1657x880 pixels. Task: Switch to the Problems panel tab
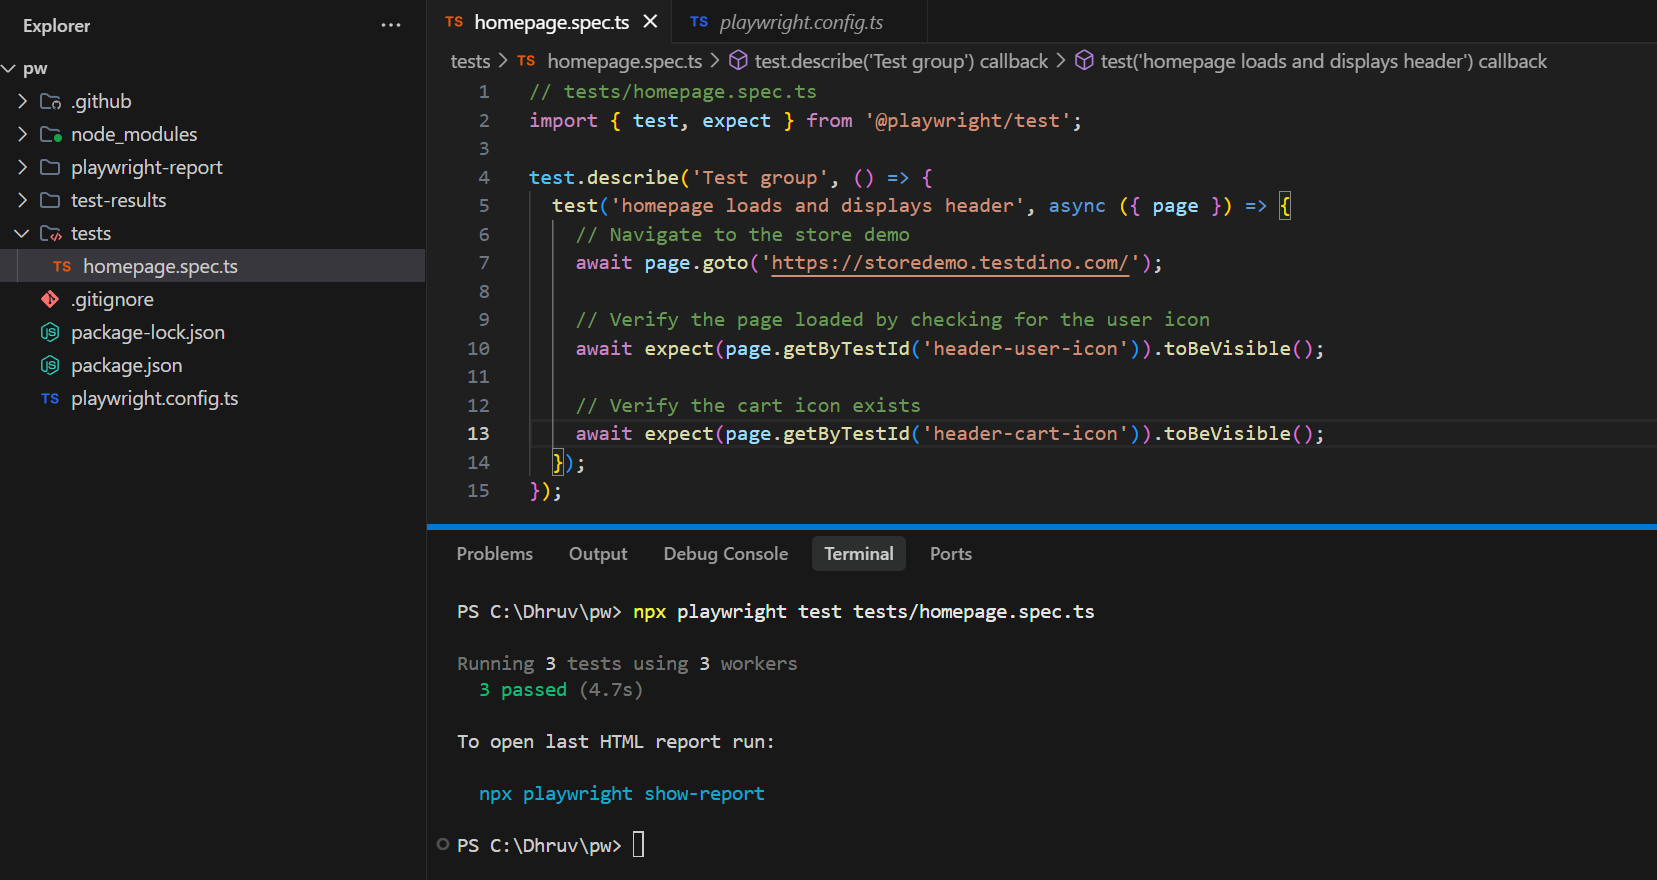pos(494,554)
